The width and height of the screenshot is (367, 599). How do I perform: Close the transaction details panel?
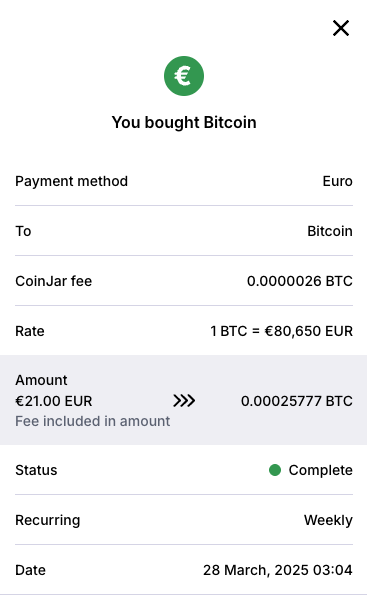pos(341,28)
